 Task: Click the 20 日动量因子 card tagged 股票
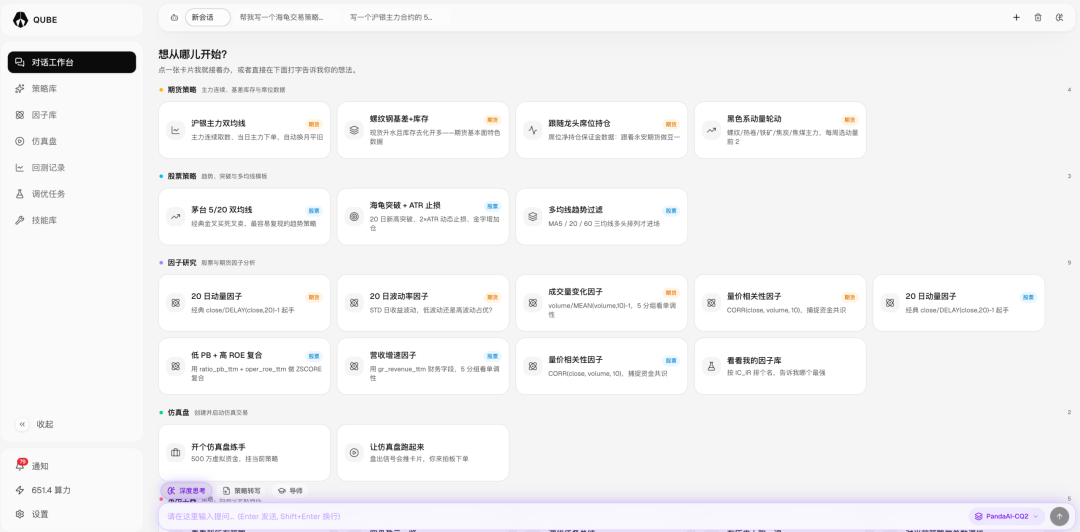click(959, 303)
